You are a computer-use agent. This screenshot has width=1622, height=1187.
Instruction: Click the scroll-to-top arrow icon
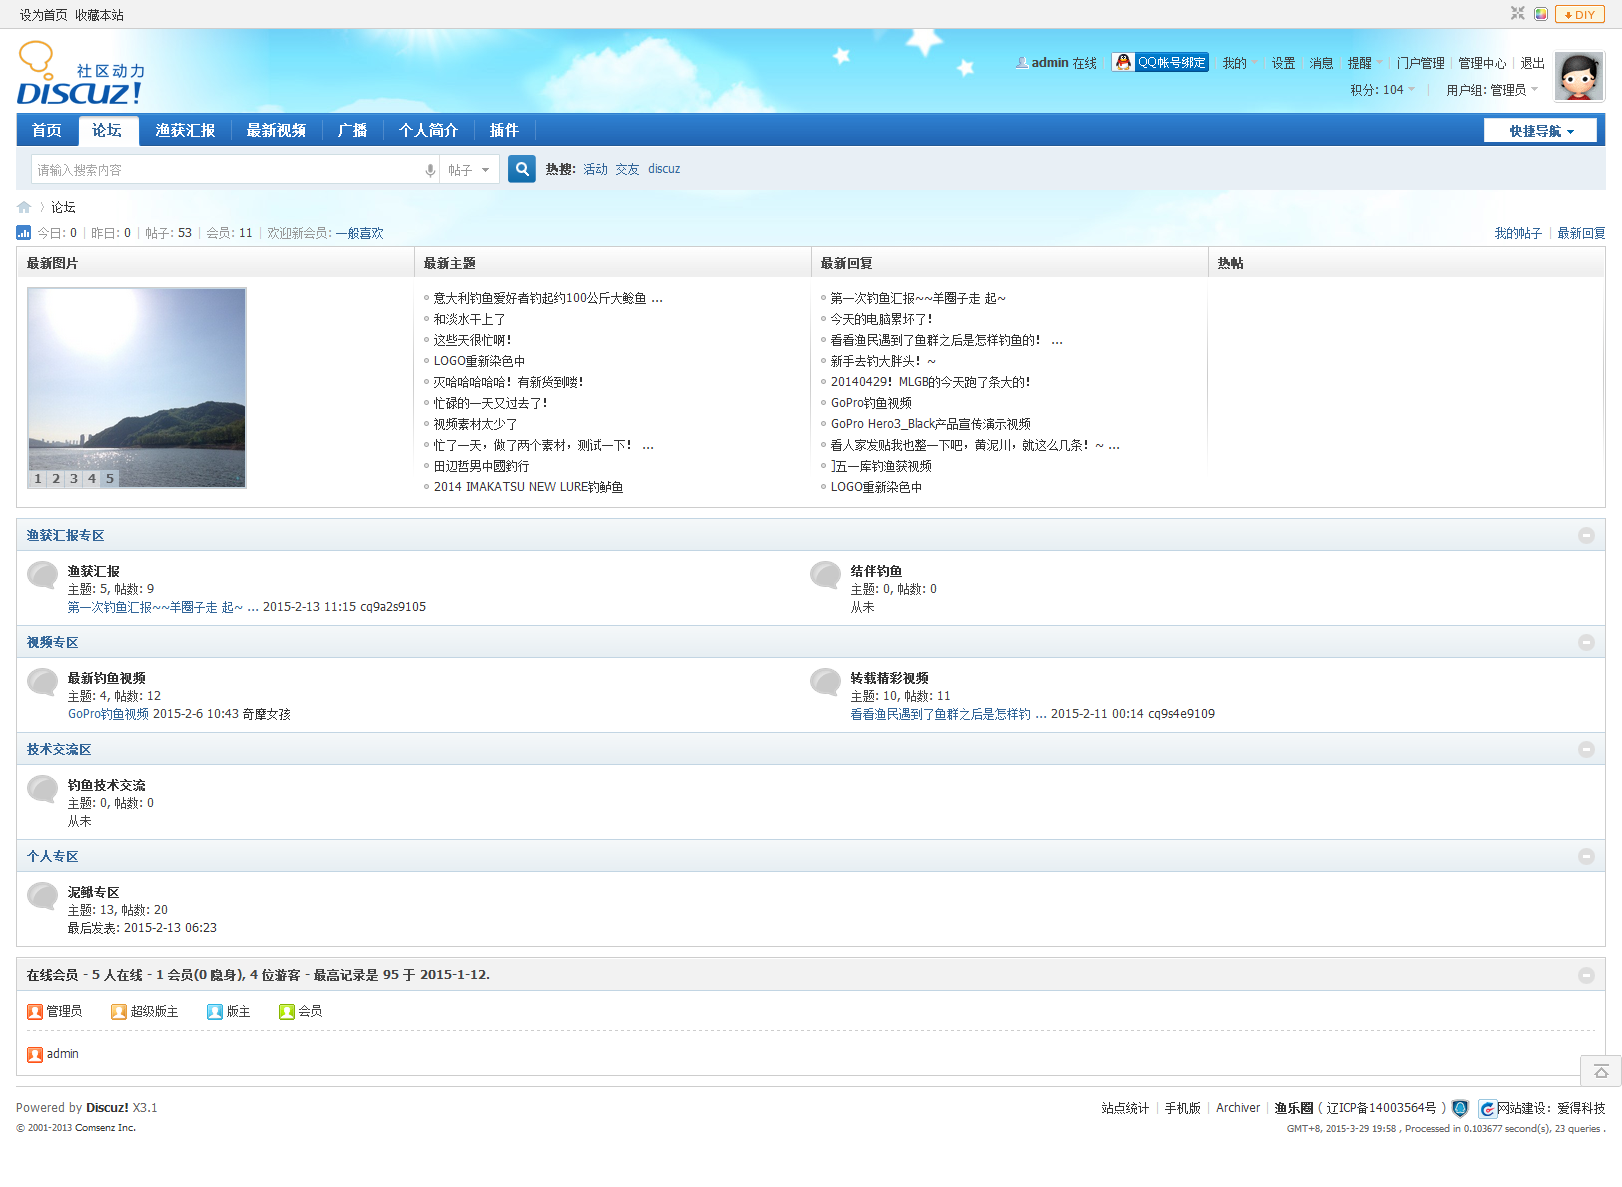[x=1600, y=1071]
